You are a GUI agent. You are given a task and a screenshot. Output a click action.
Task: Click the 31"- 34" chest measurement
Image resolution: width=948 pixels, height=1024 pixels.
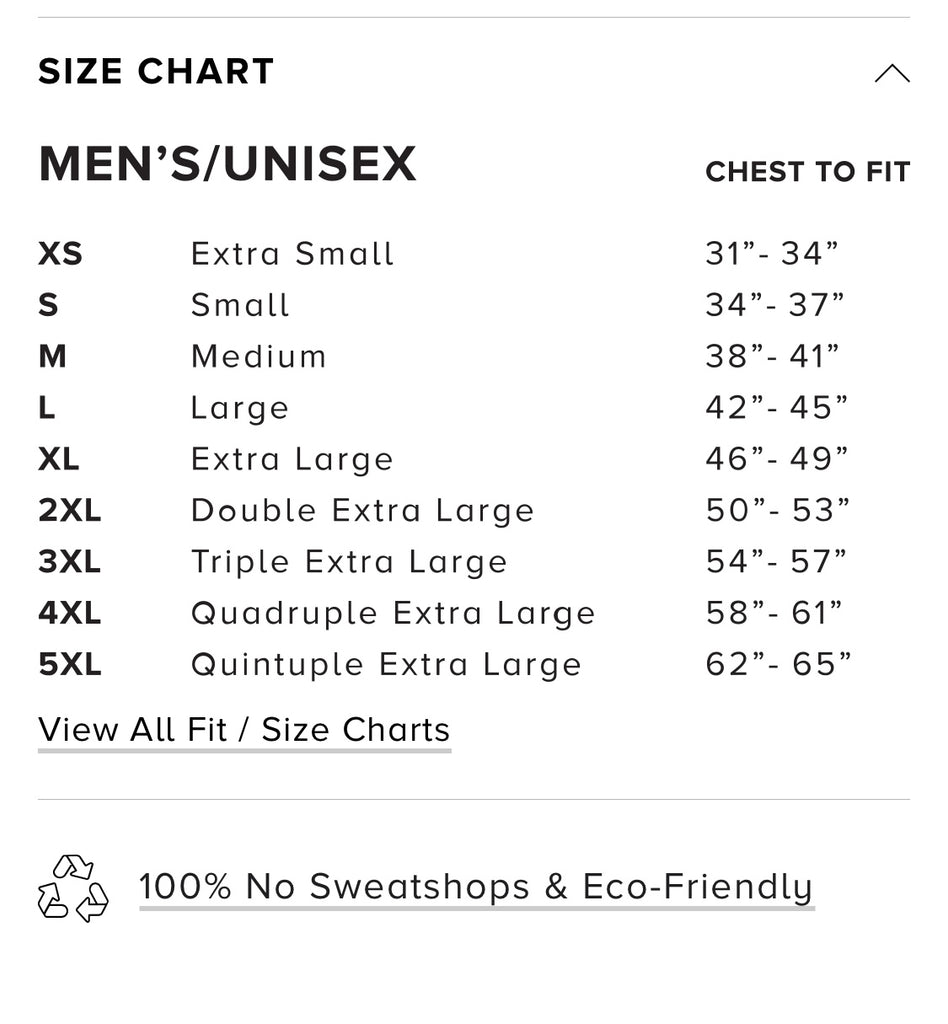pyautogui.click(x=772, y=254)
